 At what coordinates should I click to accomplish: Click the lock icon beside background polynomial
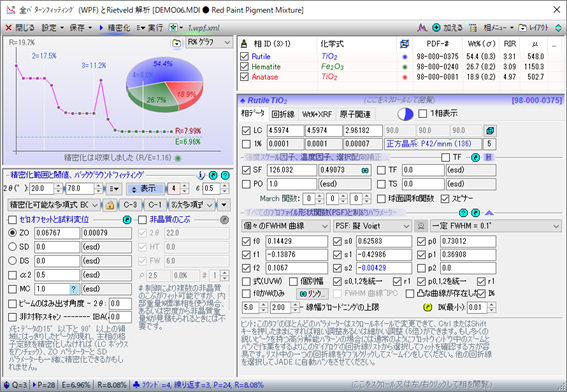pyautogui.click(x=110, y=205)
